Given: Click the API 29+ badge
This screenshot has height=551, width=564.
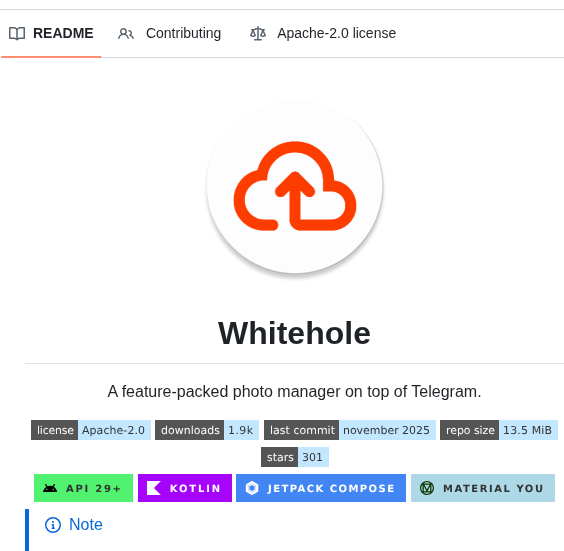Looking at the screenshot, I should click(x=83, y=488).
